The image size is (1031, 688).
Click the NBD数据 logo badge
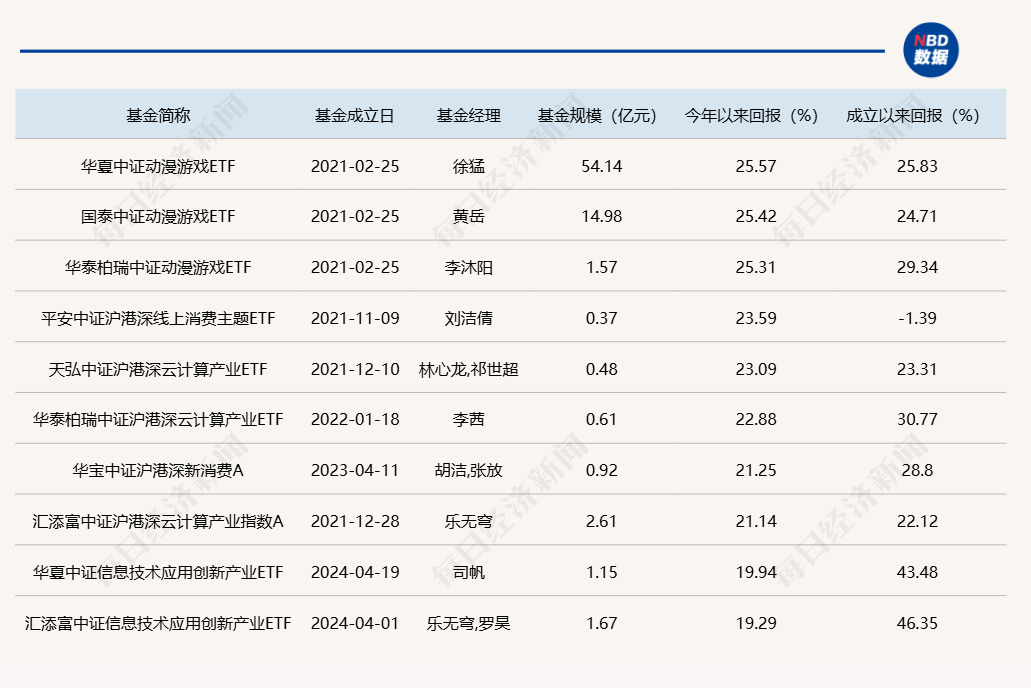coord(930,50)
